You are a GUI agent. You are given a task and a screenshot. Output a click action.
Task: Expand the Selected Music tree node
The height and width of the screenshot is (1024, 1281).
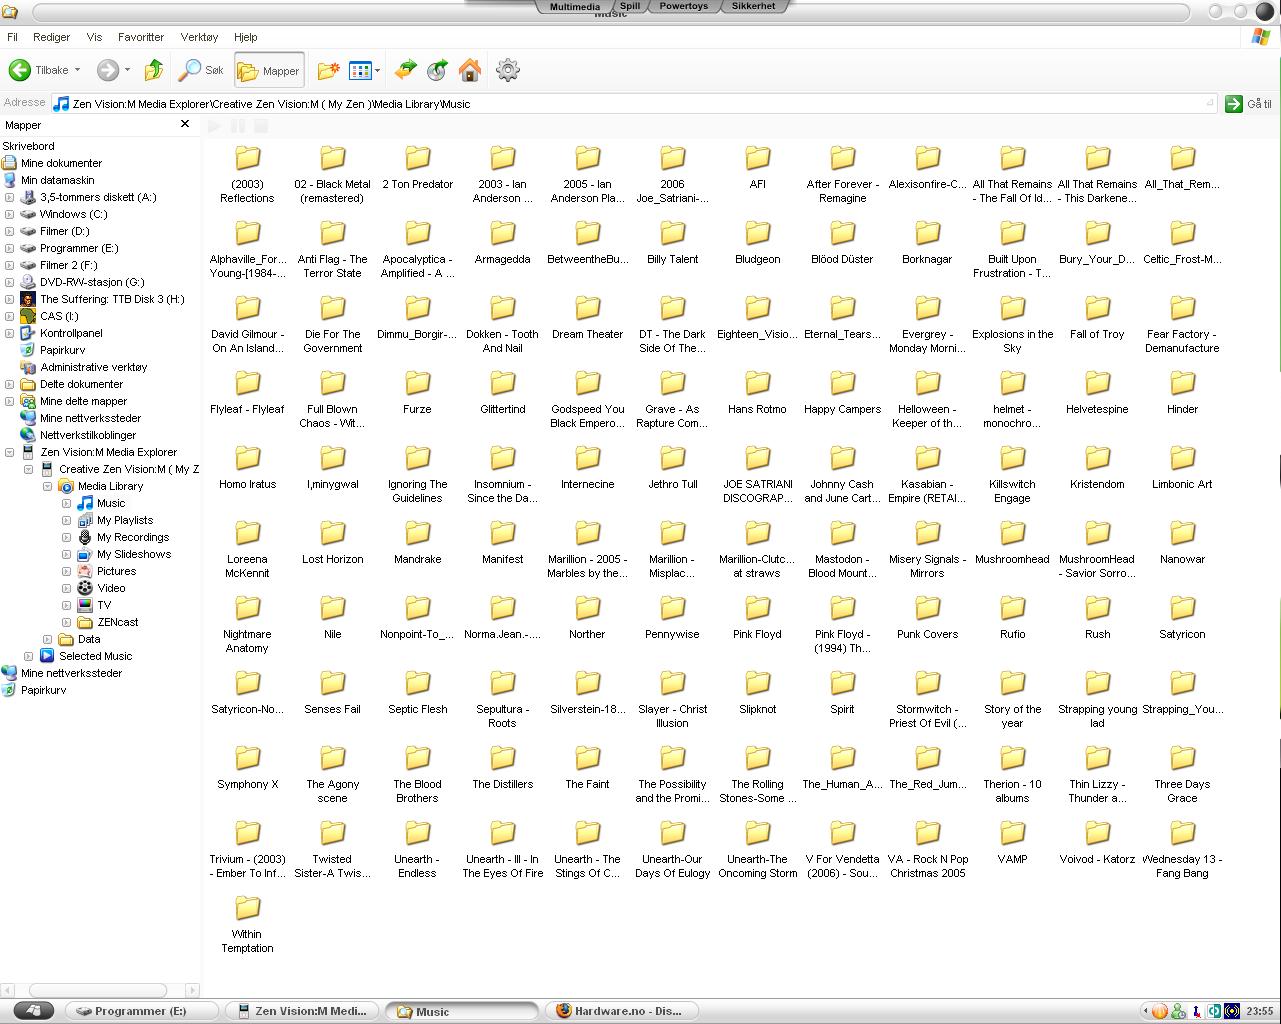[28, 656]
